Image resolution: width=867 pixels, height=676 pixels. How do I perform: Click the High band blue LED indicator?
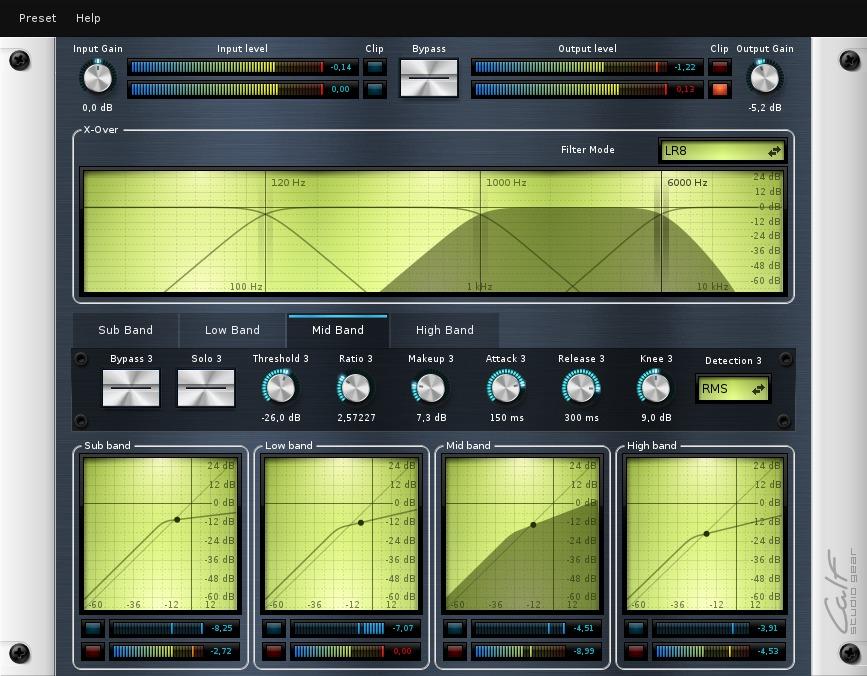click(x=636, y=628)
